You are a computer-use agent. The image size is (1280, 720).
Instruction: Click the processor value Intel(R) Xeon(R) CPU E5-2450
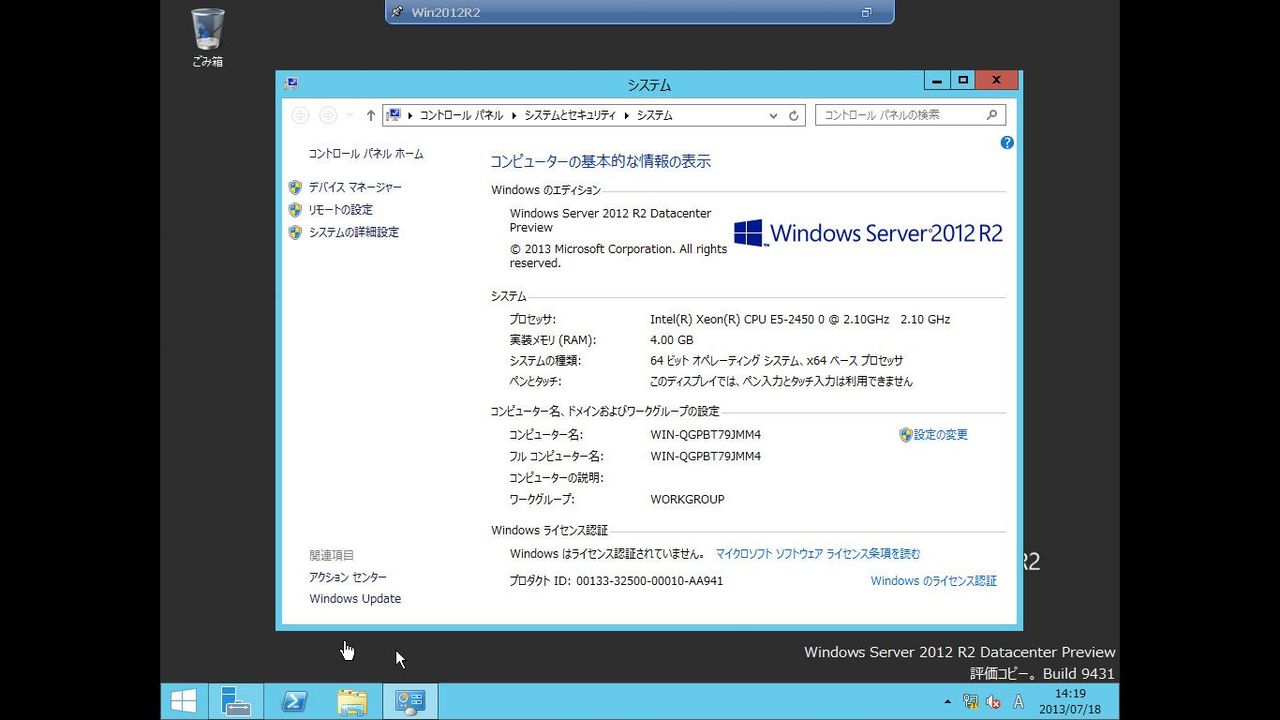point(800,320)
